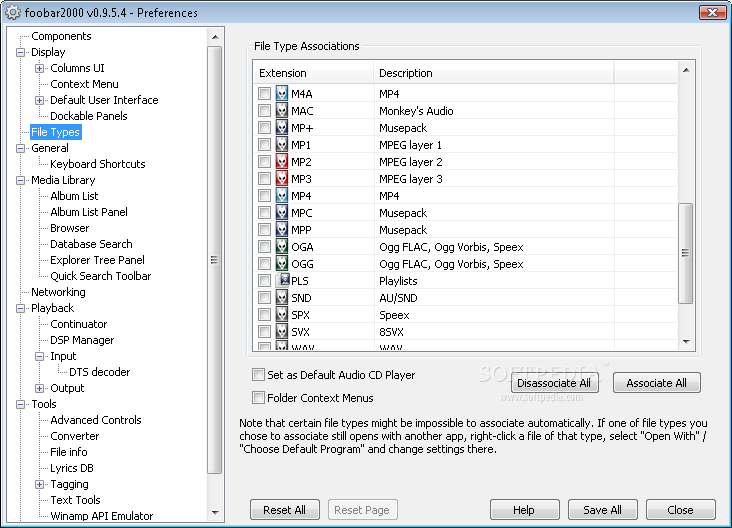Viewport: 732px width, 528px height.
Task: Click the tree panel scroll up arrow
Action: coord(215,36)
